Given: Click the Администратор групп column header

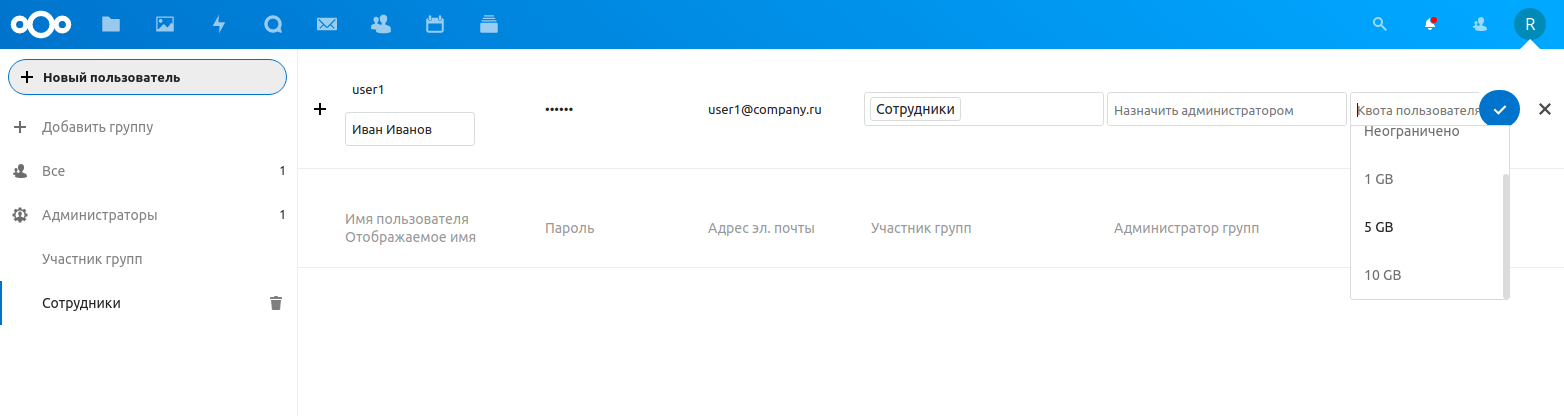Looking at the screenshot, I should point(1186,228).
